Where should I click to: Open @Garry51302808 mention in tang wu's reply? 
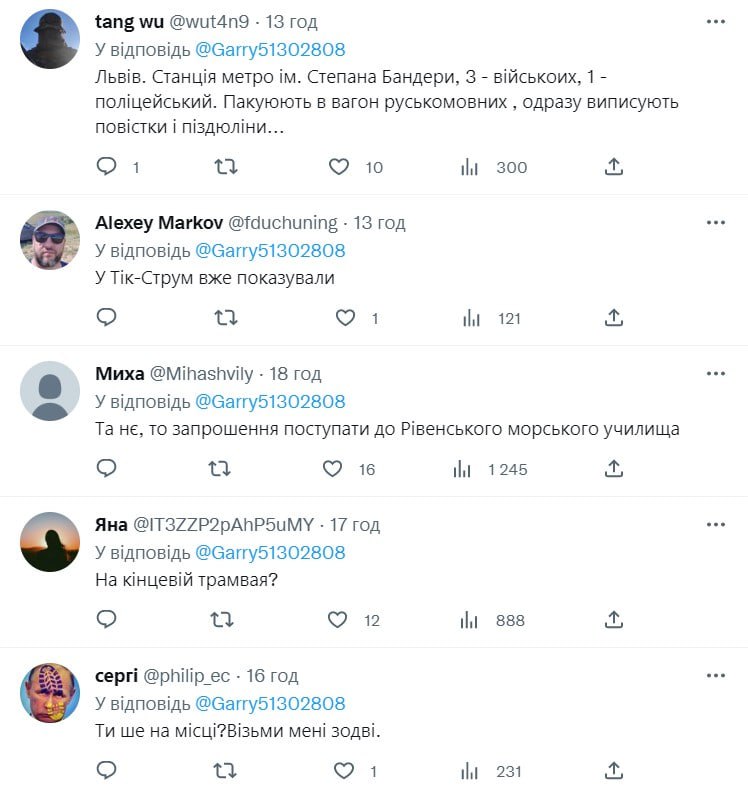270,48
